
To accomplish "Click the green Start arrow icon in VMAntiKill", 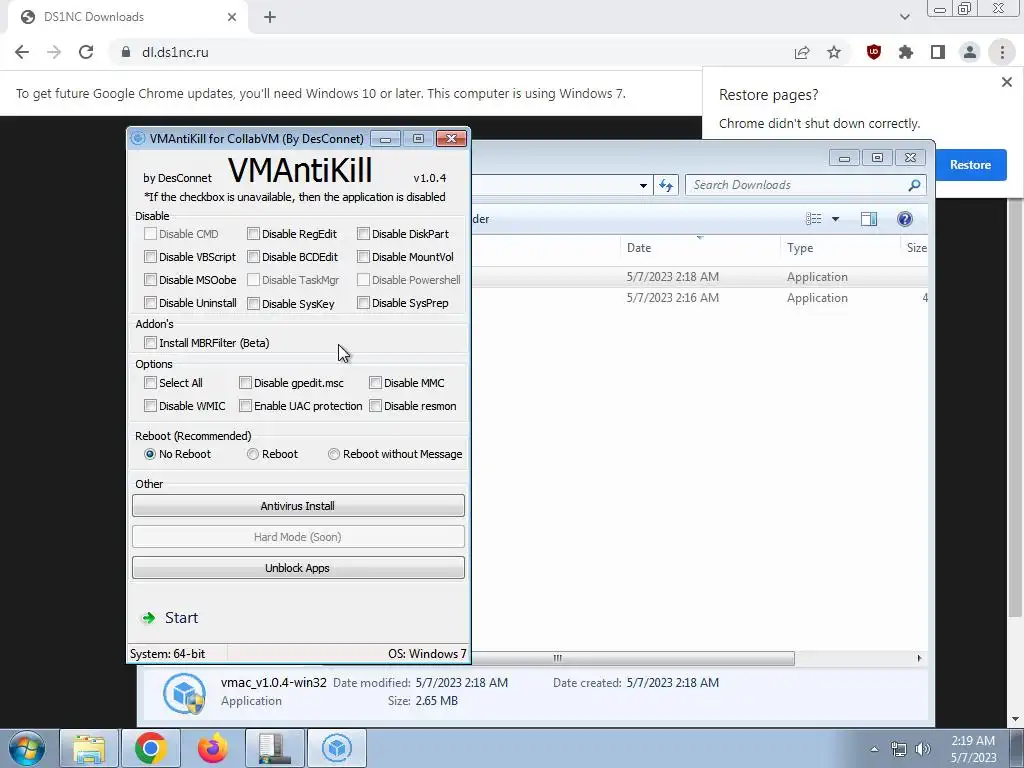I will click(x=149, y=618).
